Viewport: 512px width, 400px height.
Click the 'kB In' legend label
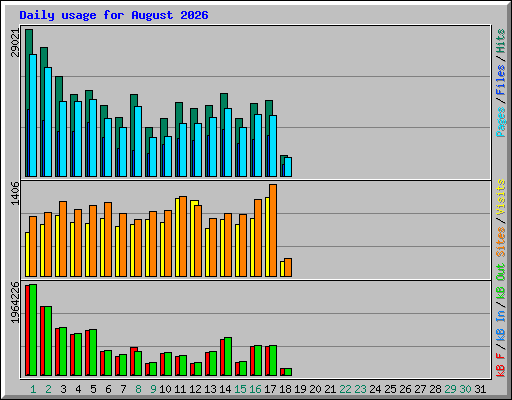[500, 325]
